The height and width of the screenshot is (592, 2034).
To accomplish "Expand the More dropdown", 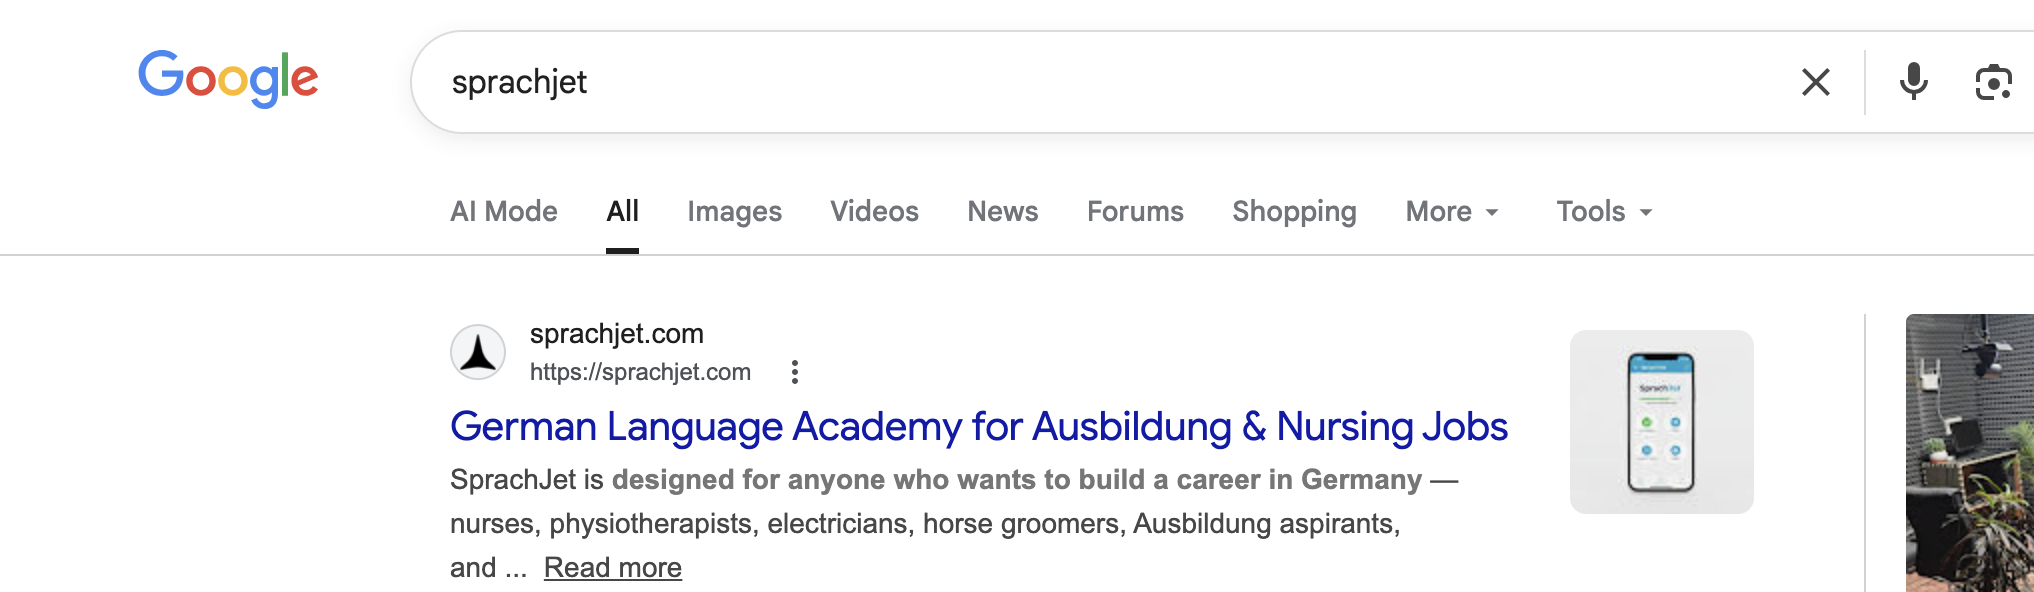I will (x=1452, y=211).
